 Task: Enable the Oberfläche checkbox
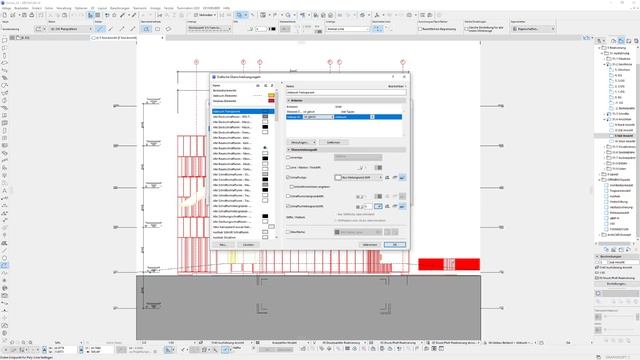(288, 232)
